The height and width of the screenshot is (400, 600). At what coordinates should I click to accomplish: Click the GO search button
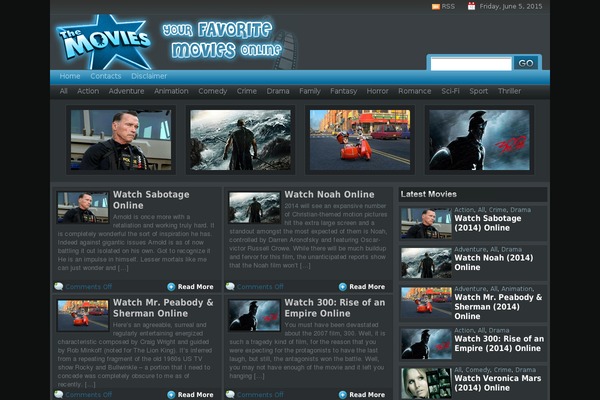(x=526, y=63)
